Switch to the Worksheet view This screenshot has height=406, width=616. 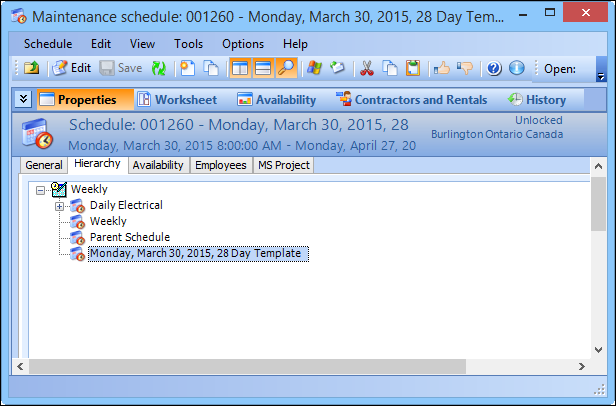click(x=177, y=99)
